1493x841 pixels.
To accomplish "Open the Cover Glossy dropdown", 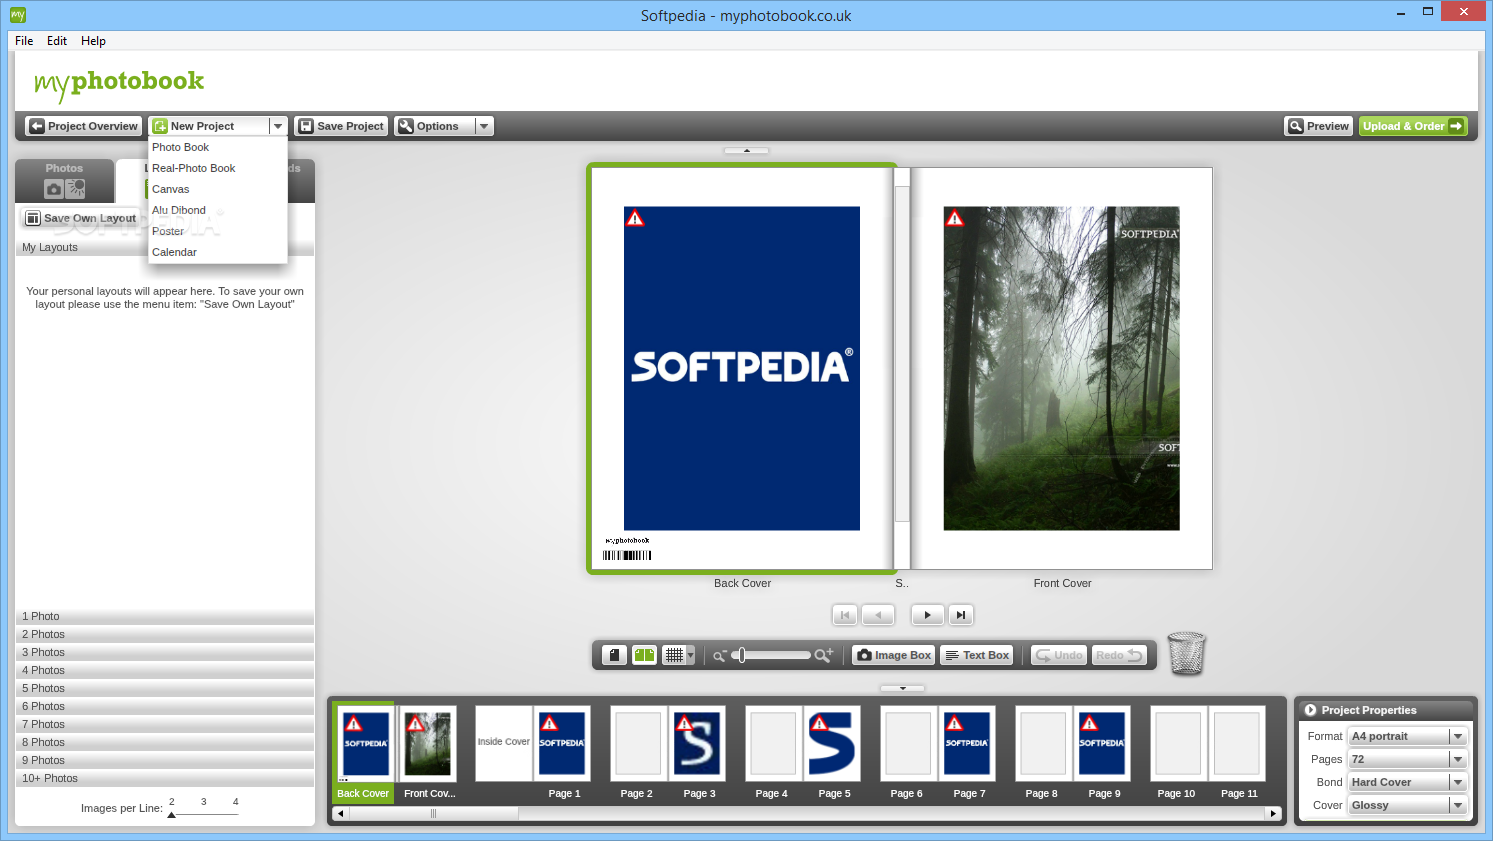I will 1407,805.
